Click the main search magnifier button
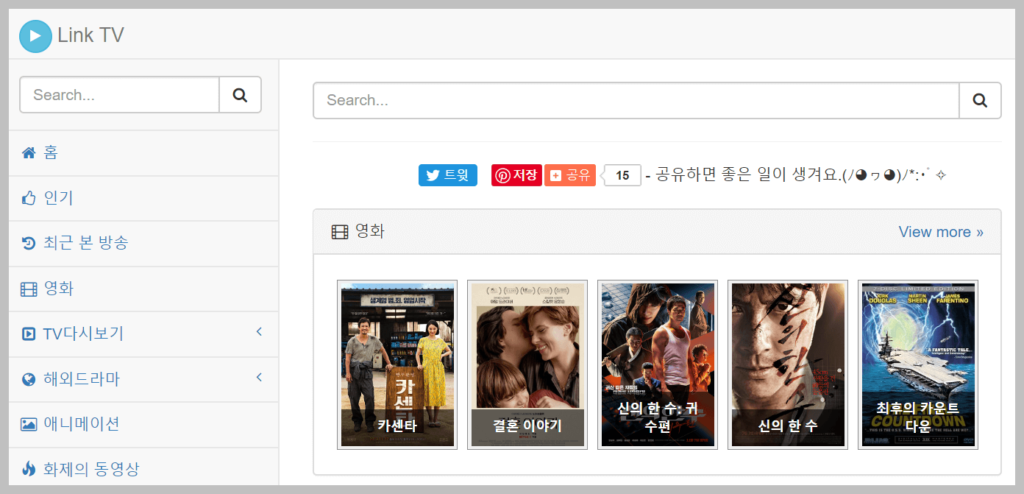 tap(980, 101)
